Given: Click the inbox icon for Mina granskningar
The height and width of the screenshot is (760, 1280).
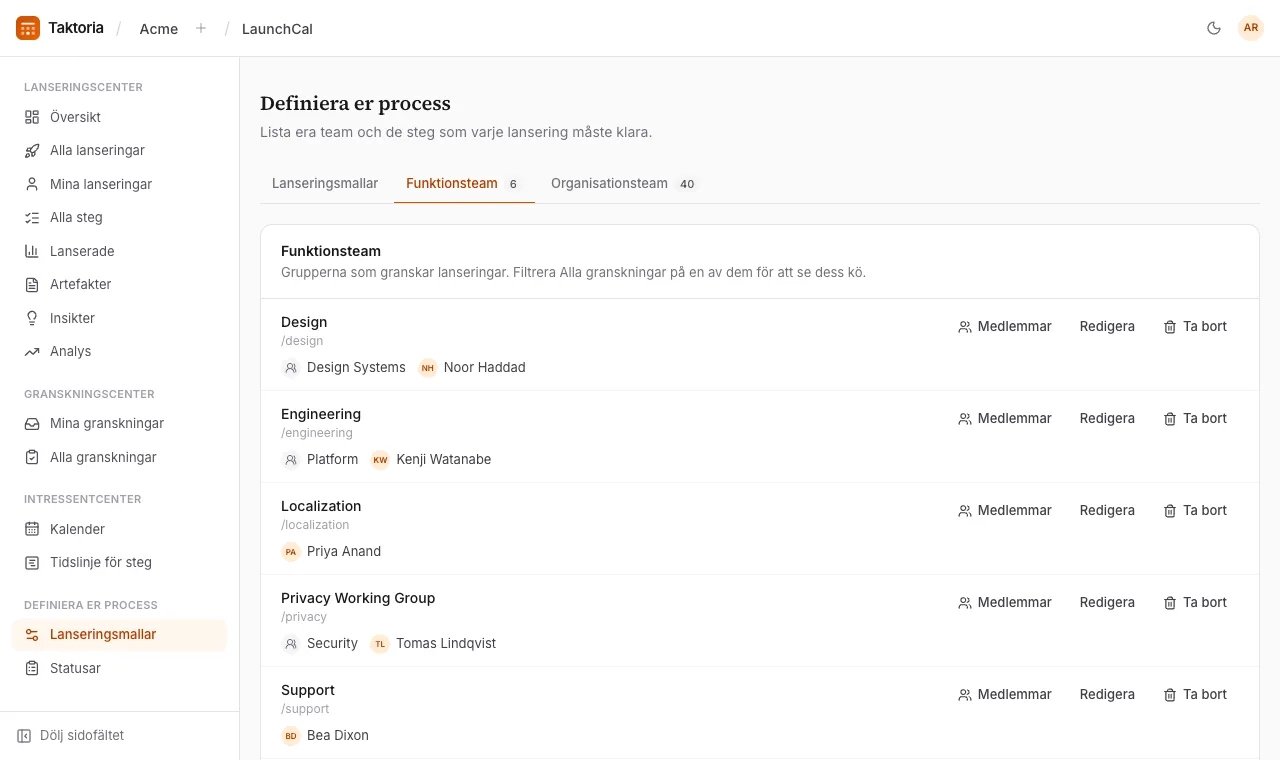Looking at the screenshot, I should tap(32, 424).
